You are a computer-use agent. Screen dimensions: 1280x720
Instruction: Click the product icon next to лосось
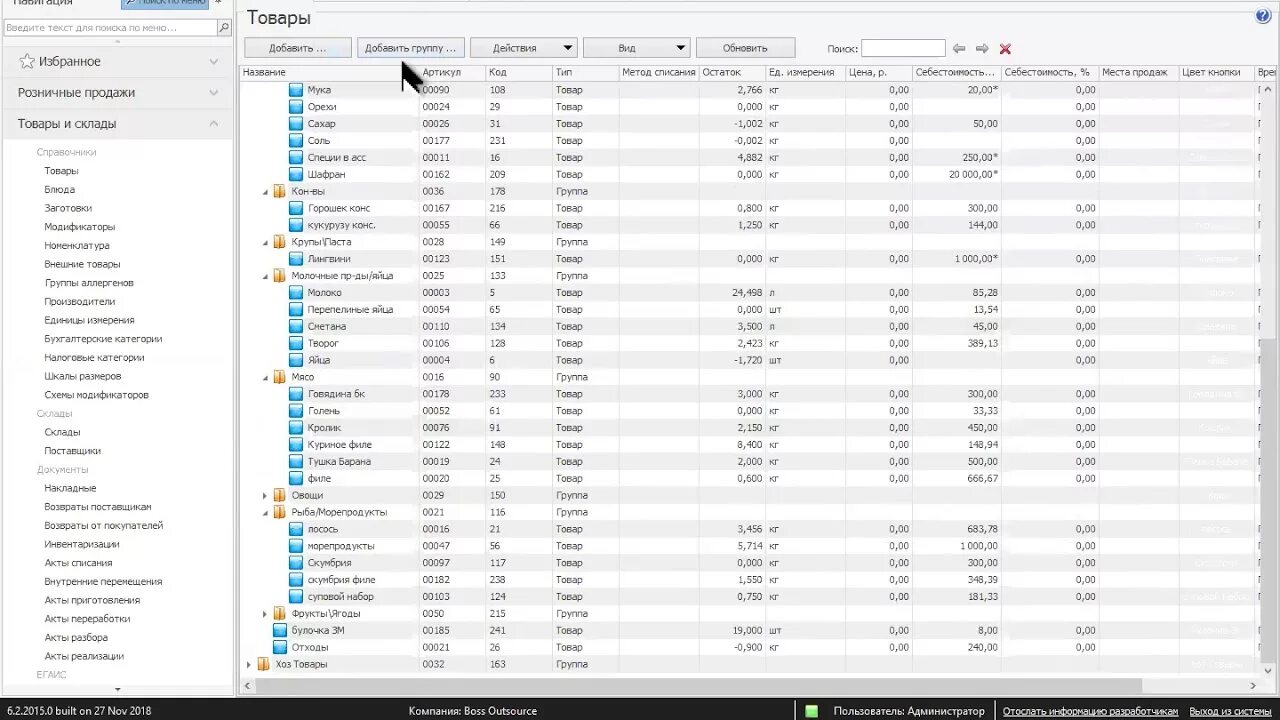pyautogui.click(x=296, y=529)
